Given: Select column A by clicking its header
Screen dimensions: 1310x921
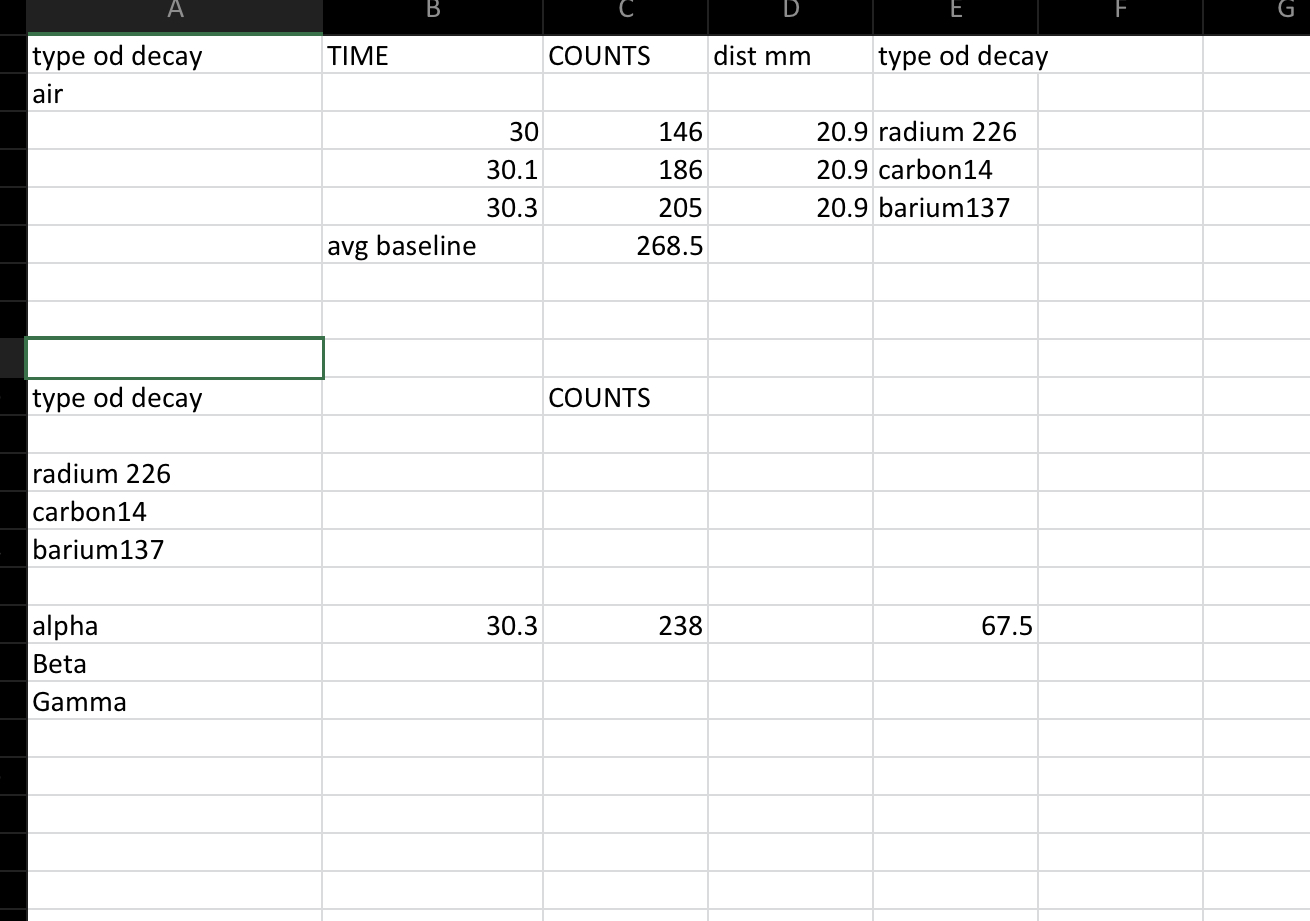Looking at the screenshot, I should click(175, 10).
